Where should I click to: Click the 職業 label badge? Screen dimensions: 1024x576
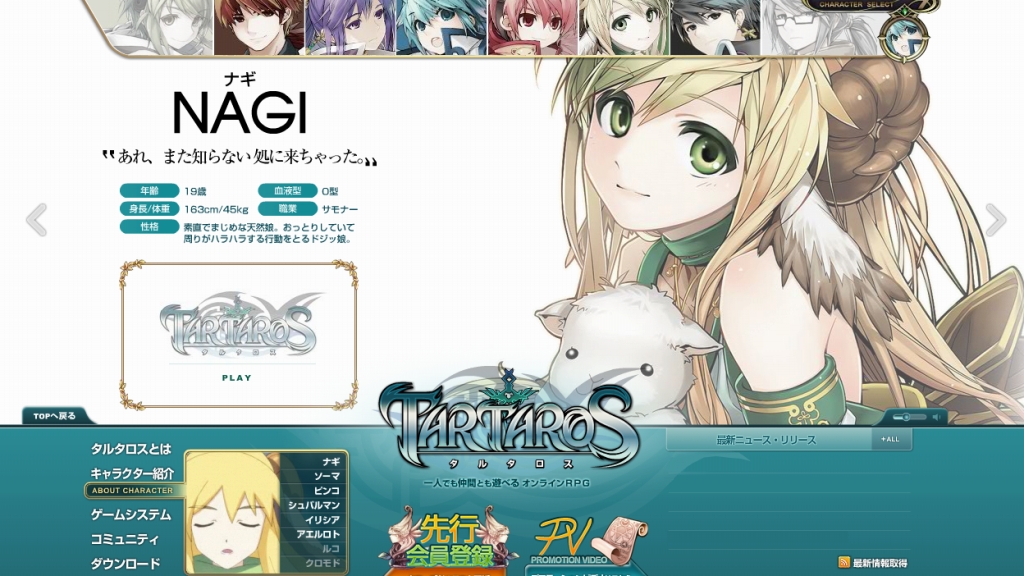click(x=287, y=209)
